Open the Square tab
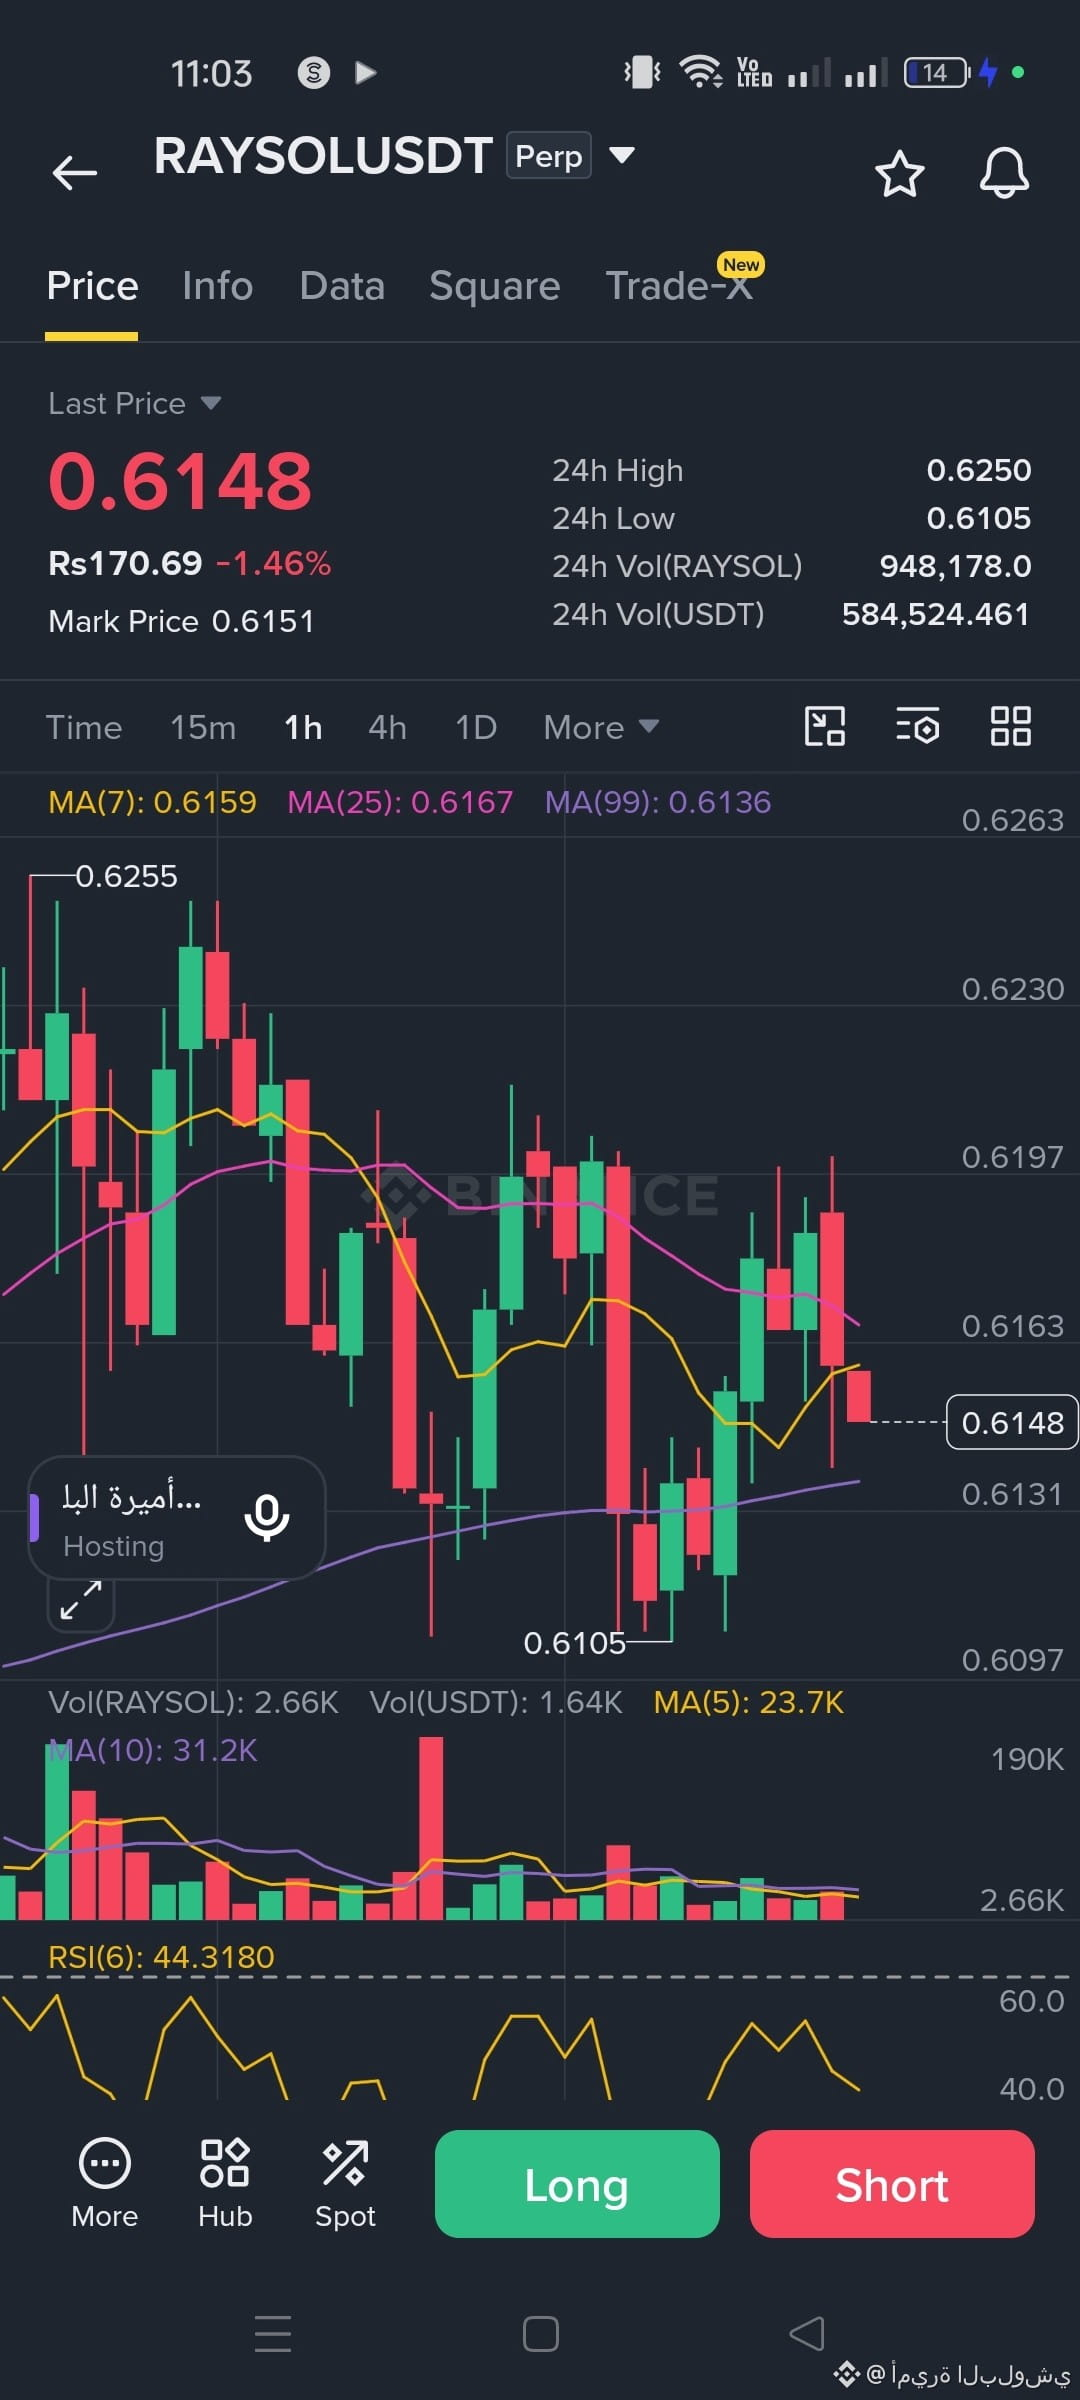Viewport: 1080px width, 2400px height. click(x=494, y=286)
